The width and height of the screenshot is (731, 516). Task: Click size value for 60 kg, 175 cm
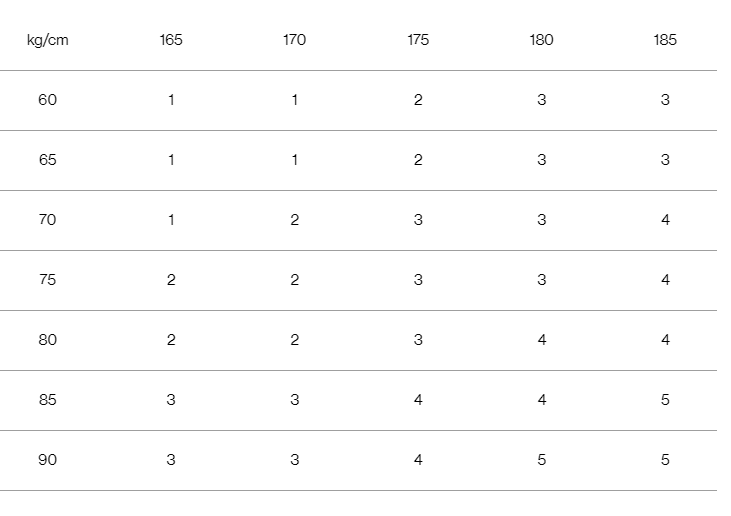[418, 100]
